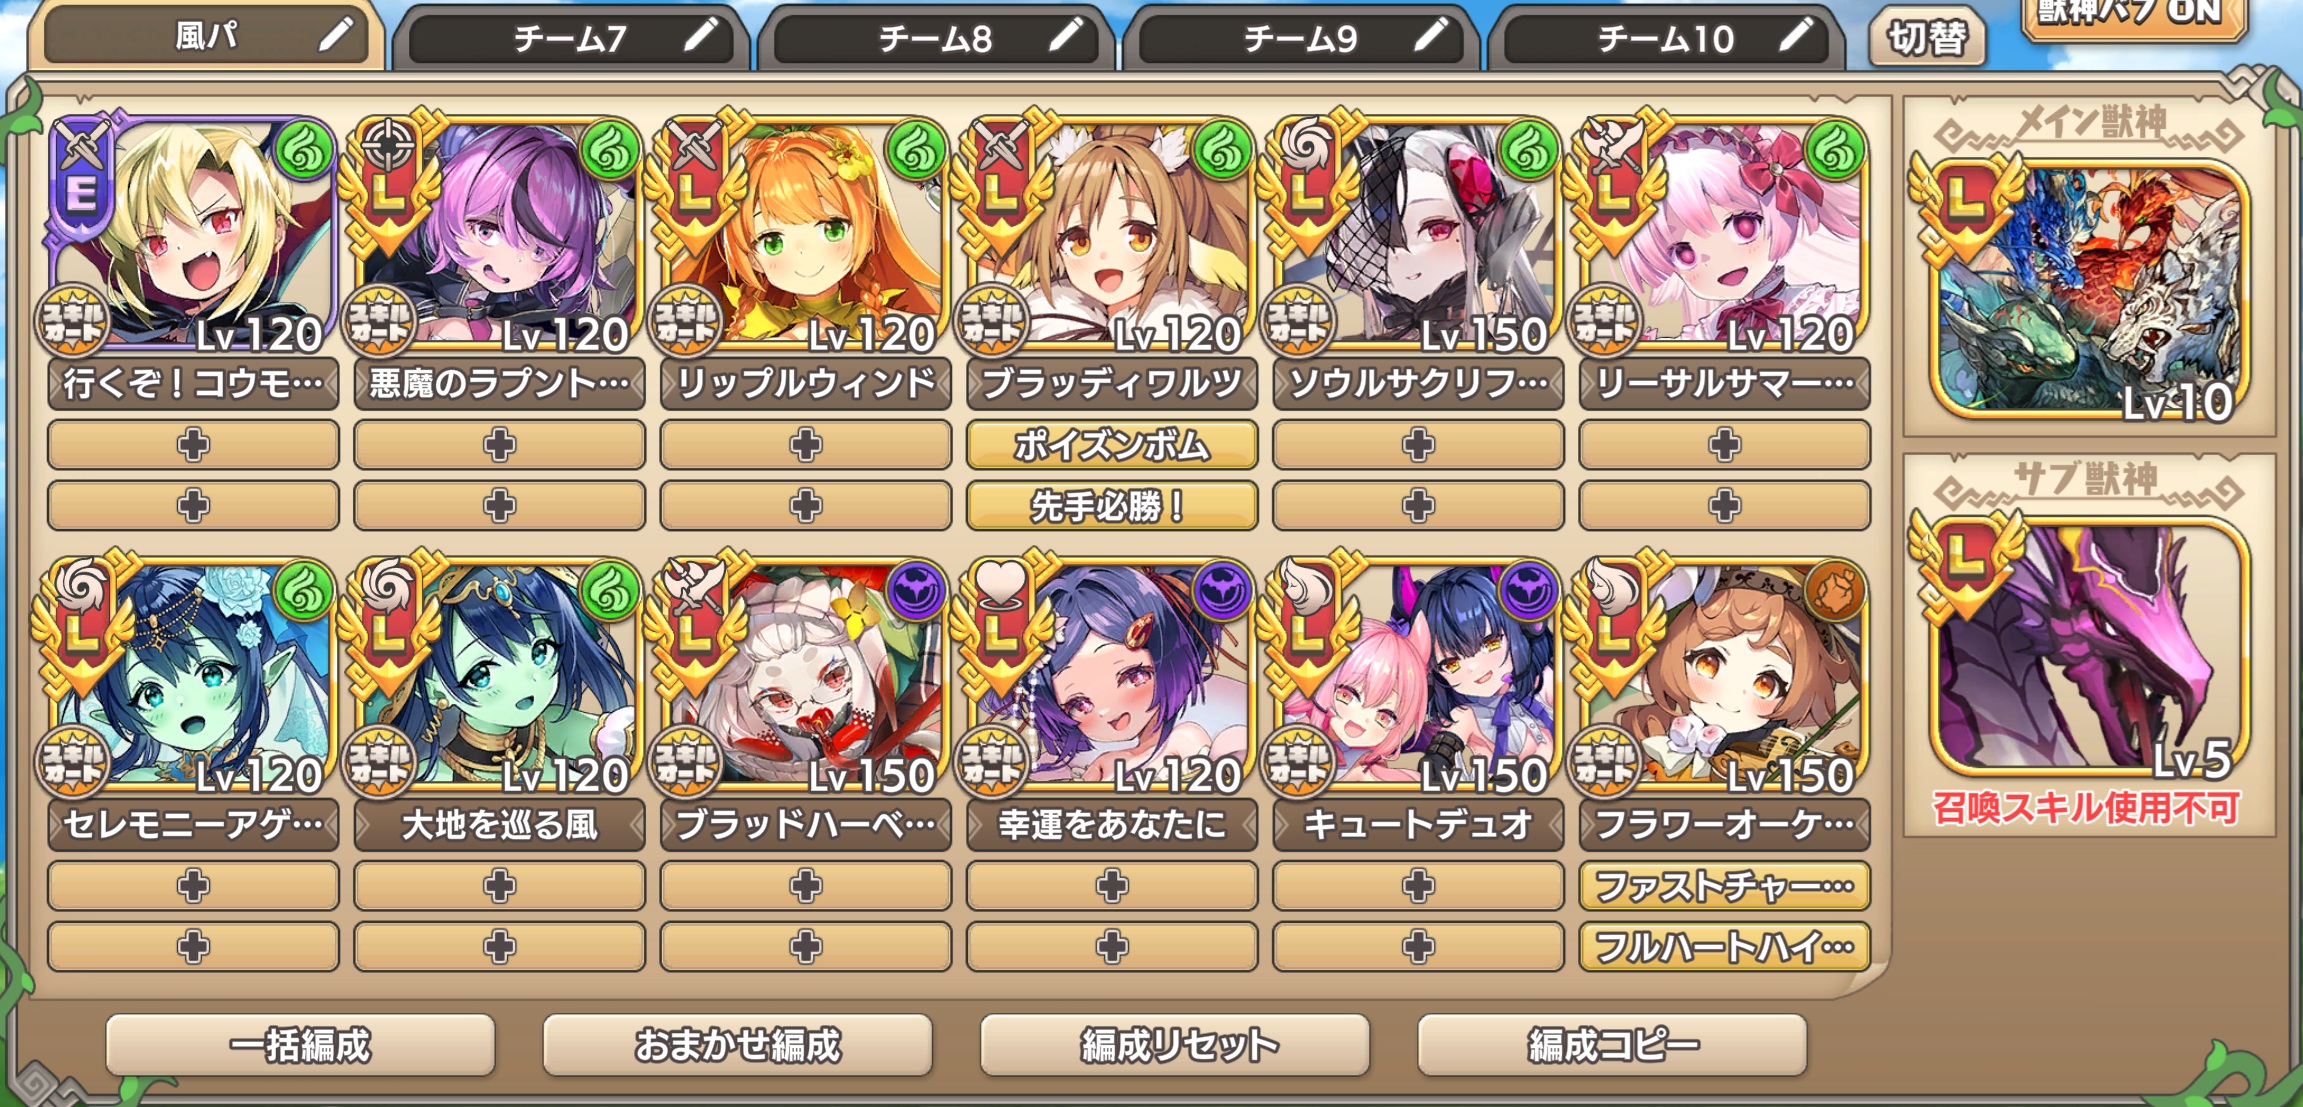
Task: Select the main 獣神 summon thumbnail
Action: coord(2088,290)
